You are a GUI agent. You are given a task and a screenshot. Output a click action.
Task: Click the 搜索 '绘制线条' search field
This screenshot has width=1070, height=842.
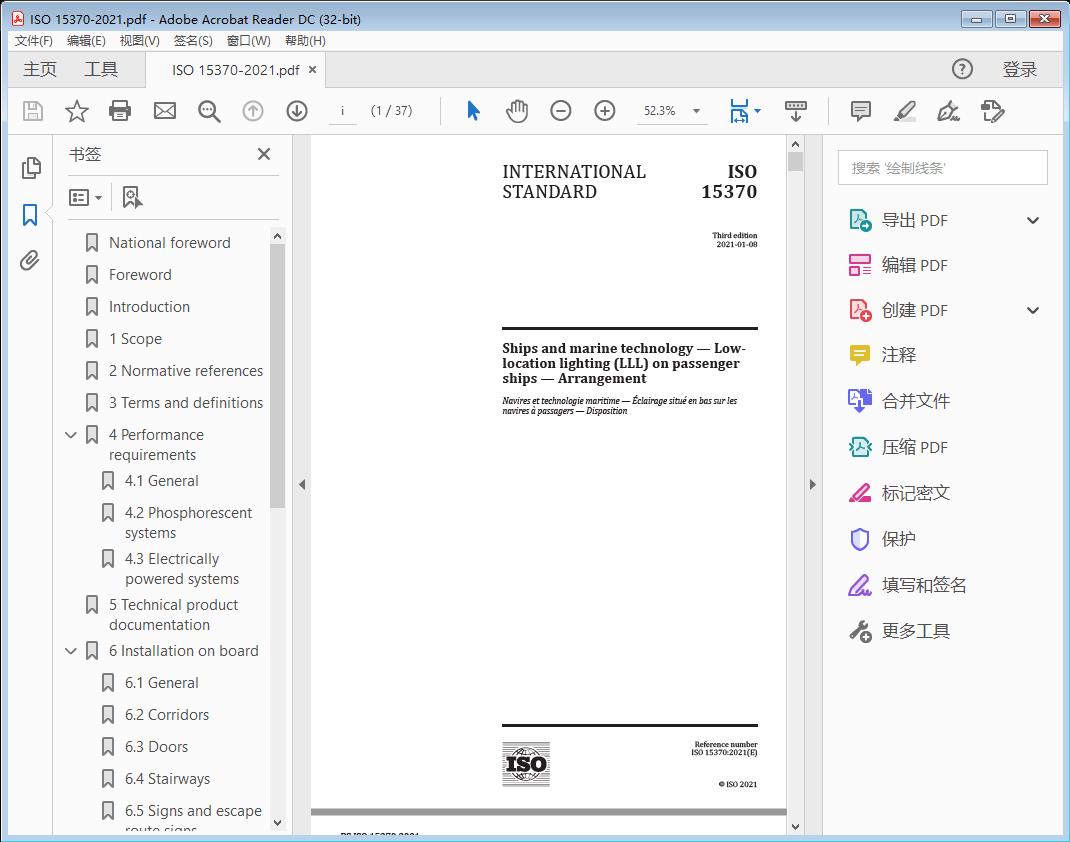941,167
